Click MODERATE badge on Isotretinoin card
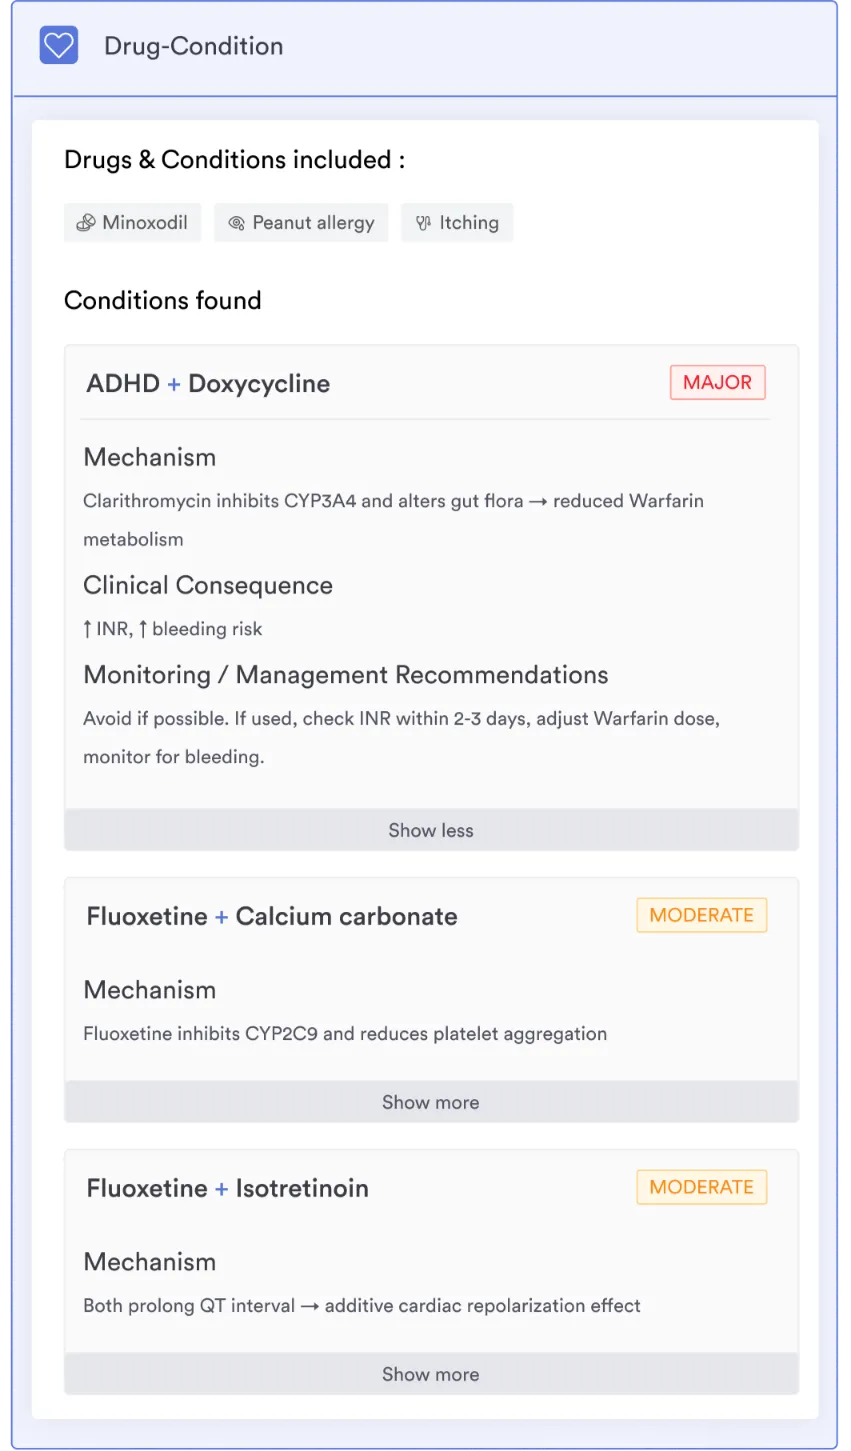 [x=701, y=1187]
